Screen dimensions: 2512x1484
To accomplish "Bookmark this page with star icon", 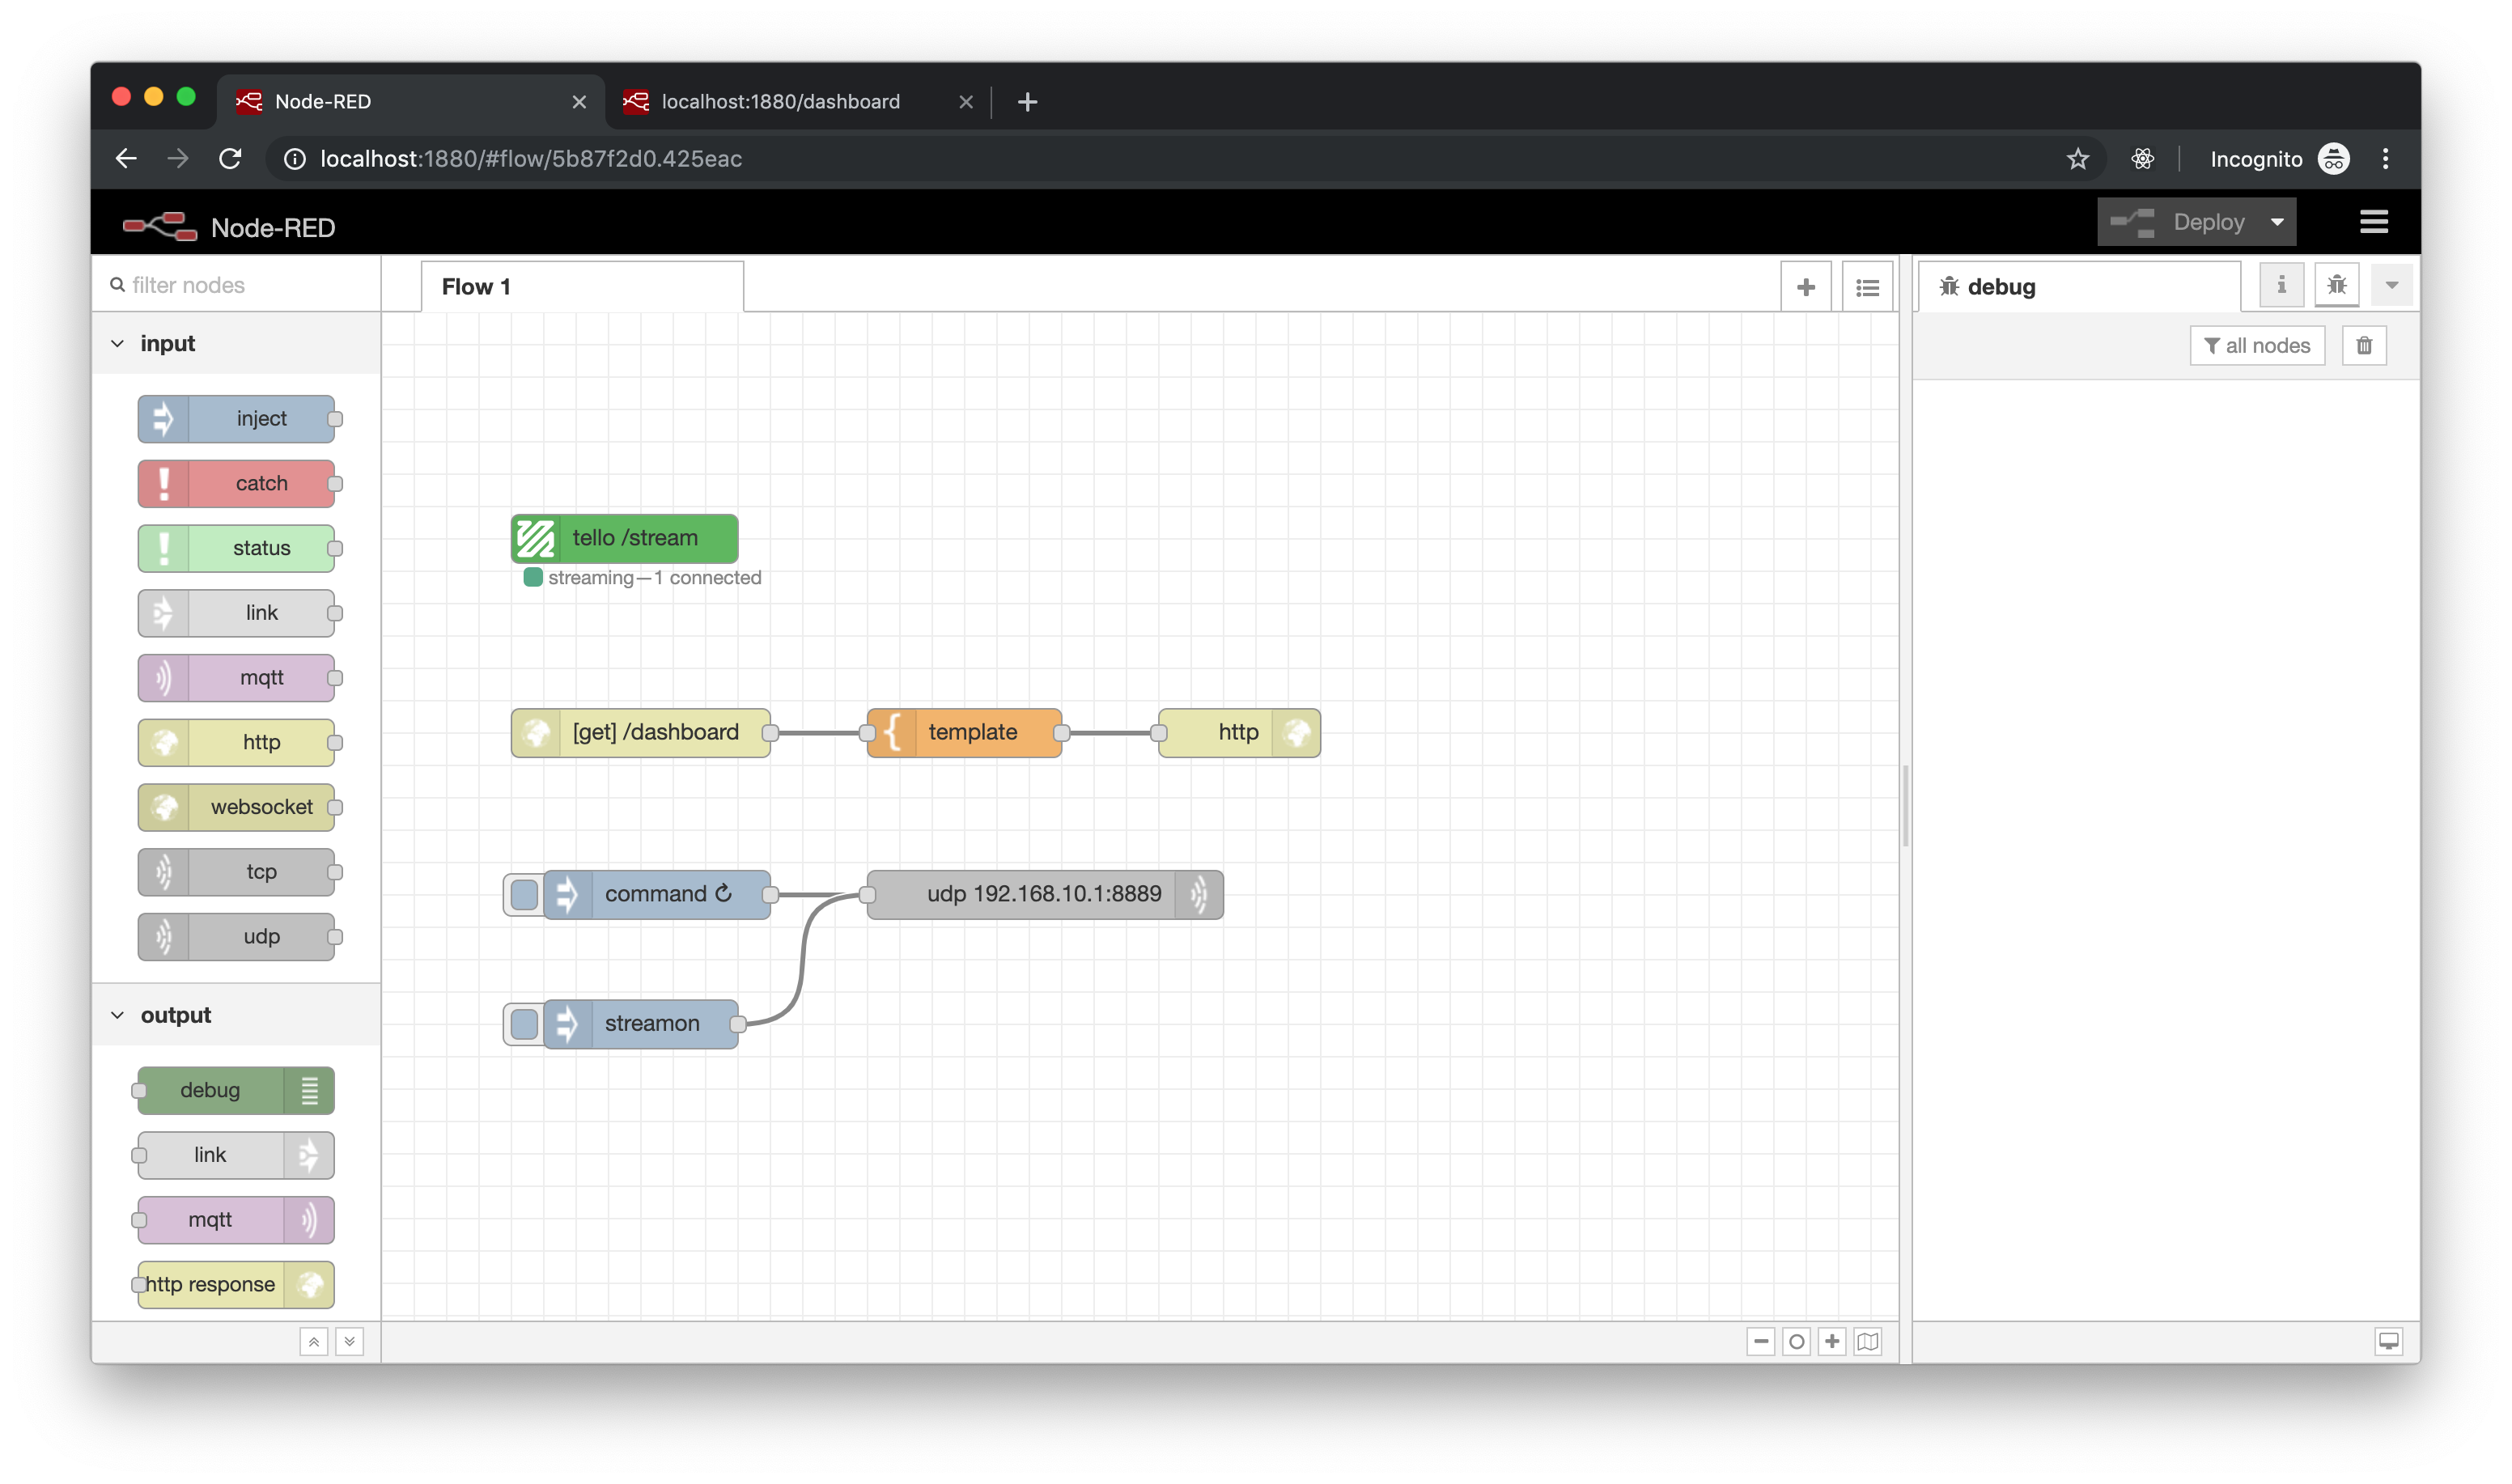I will (2078, 159).
